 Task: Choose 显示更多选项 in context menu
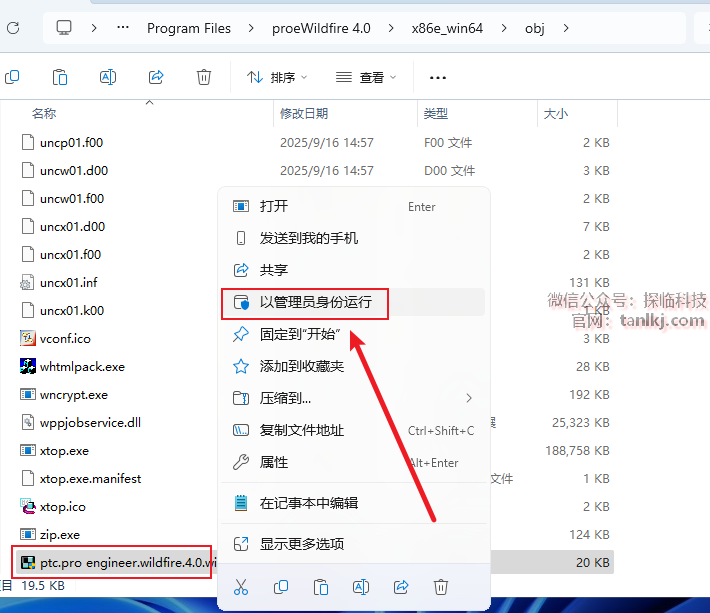(353, 544)
